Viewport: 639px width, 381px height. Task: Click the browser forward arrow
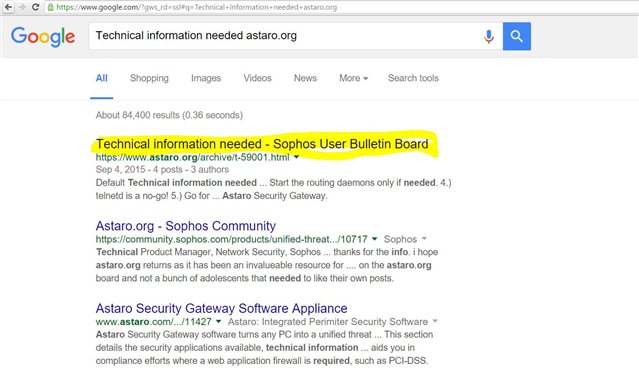click(x=22, y=7)
